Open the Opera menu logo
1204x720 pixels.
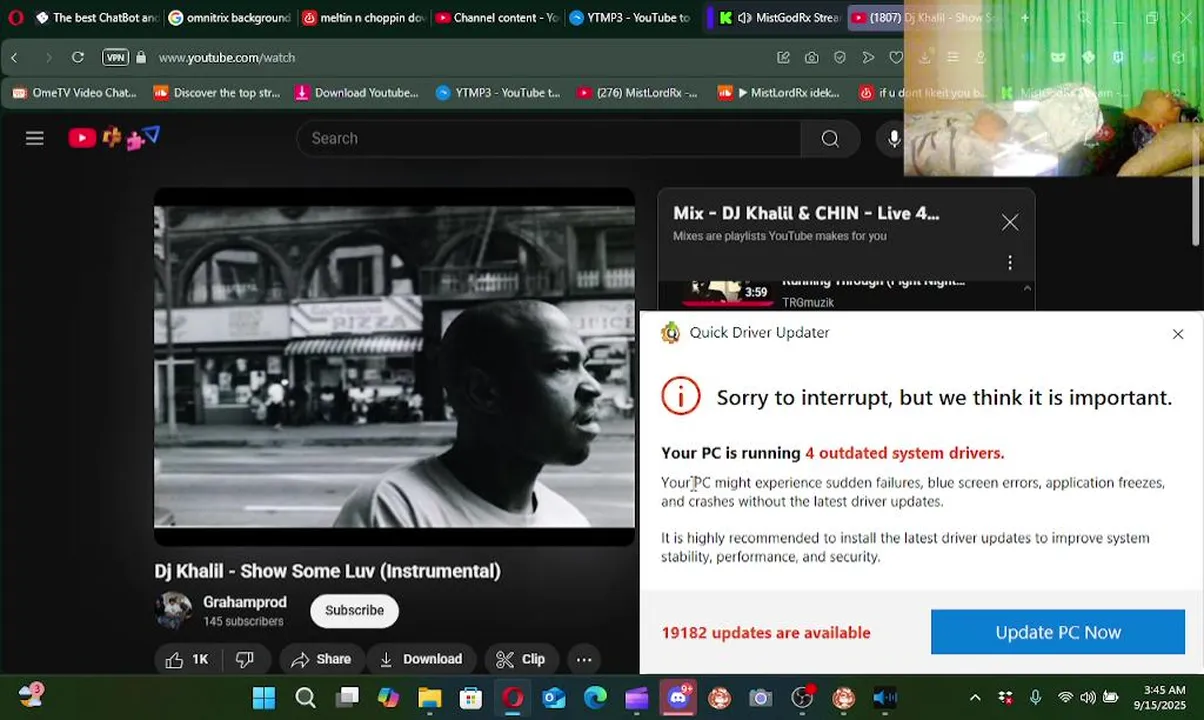15,17
